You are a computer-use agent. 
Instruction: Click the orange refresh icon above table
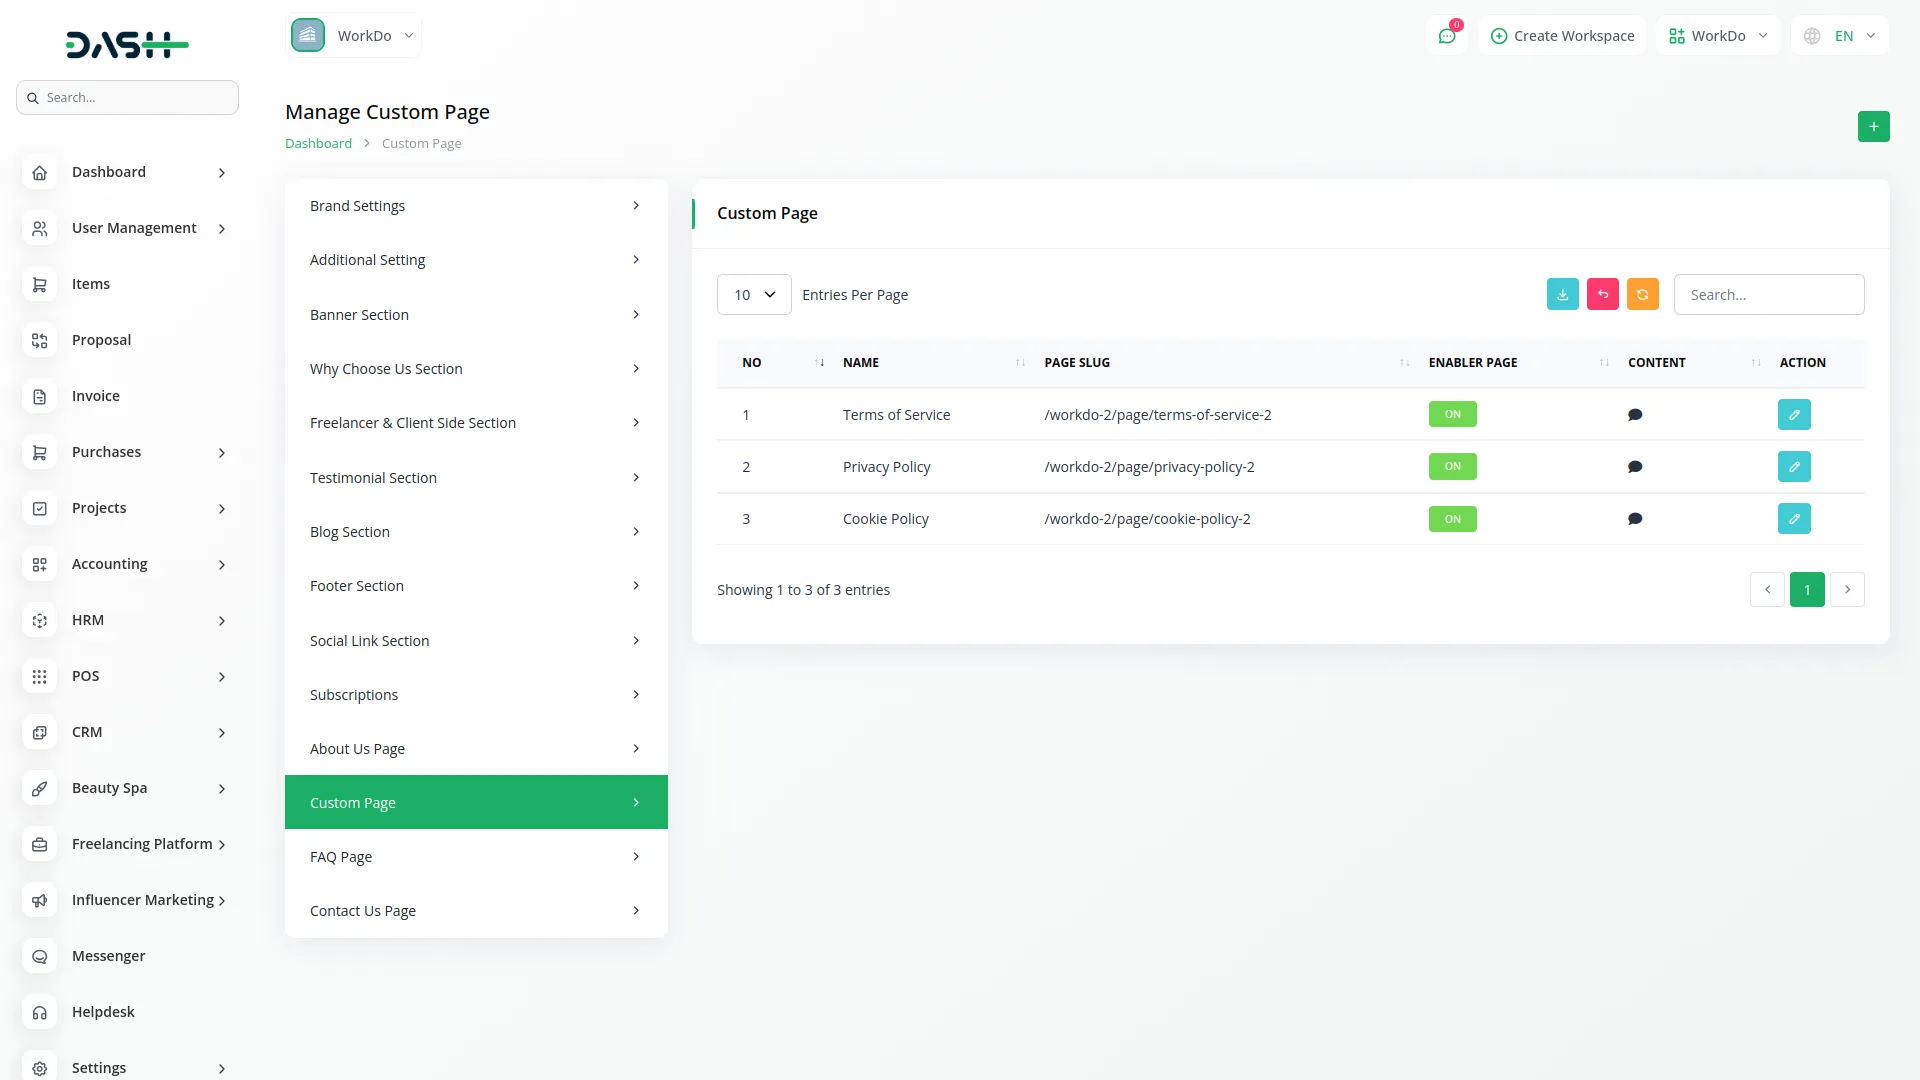[x=1642, y=294]
